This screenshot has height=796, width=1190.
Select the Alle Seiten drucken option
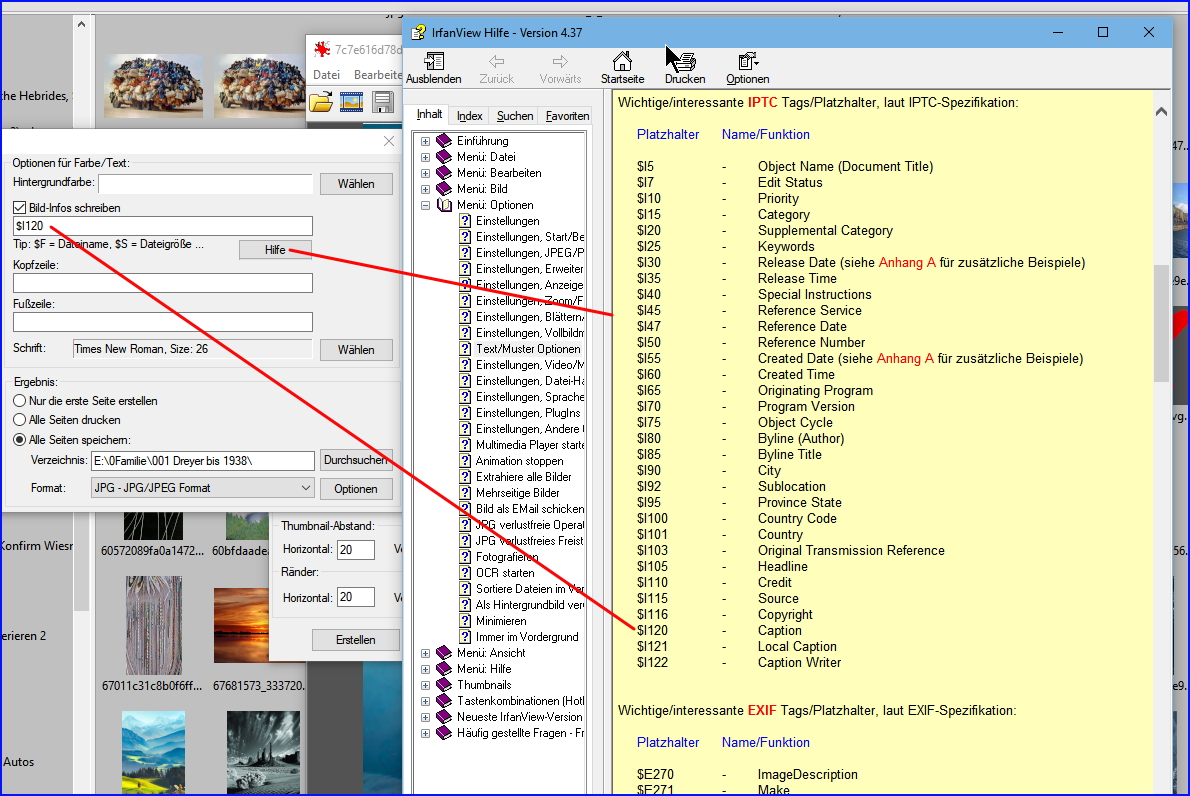[20, 420]
